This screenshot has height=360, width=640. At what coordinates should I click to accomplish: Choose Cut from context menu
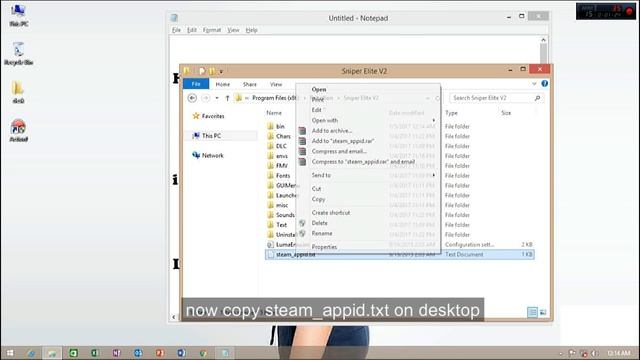click(x=316, y=189)
